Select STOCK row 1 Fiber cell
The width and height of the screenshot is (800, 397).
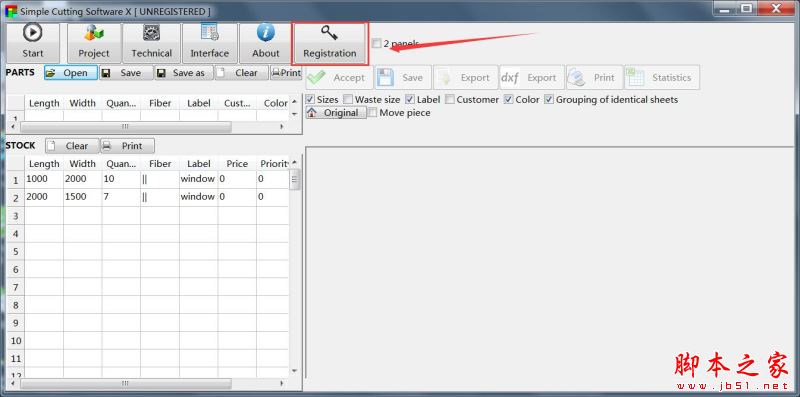coord(160,179)
